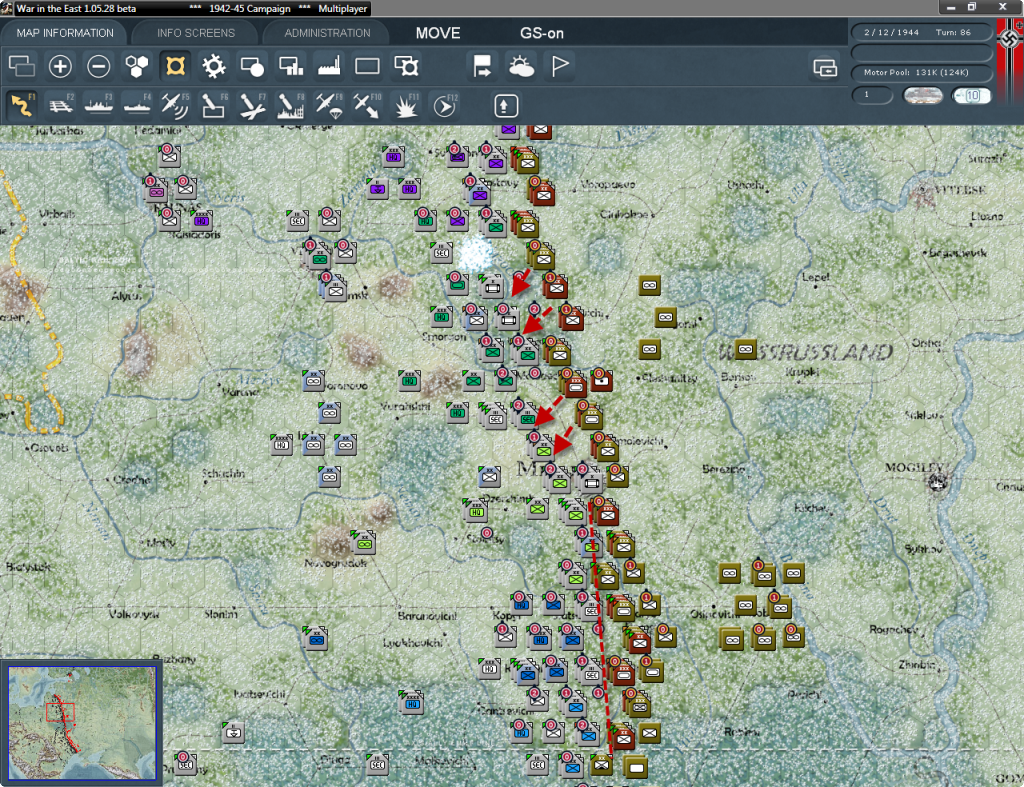Click the MOVE mode label
This screenshot has height=787, width=1024.
[438, 33]
